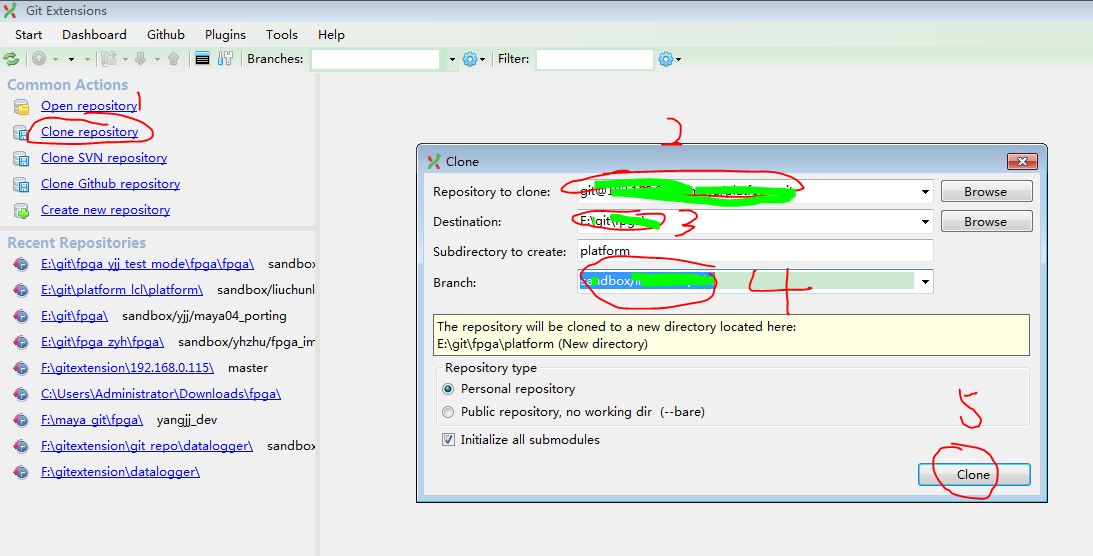Select the Personal repository radio button
Viewport: 1093px width, 556px height.
tap(448, 389)
